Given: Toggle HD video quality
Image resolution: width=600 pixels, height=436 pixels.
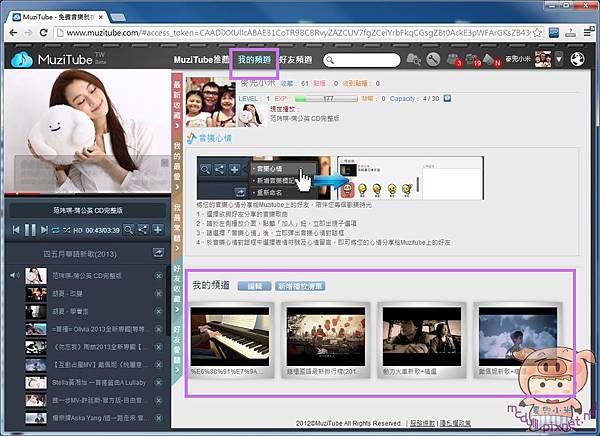Looking at the screenshot, I should (x=78, y=230).
